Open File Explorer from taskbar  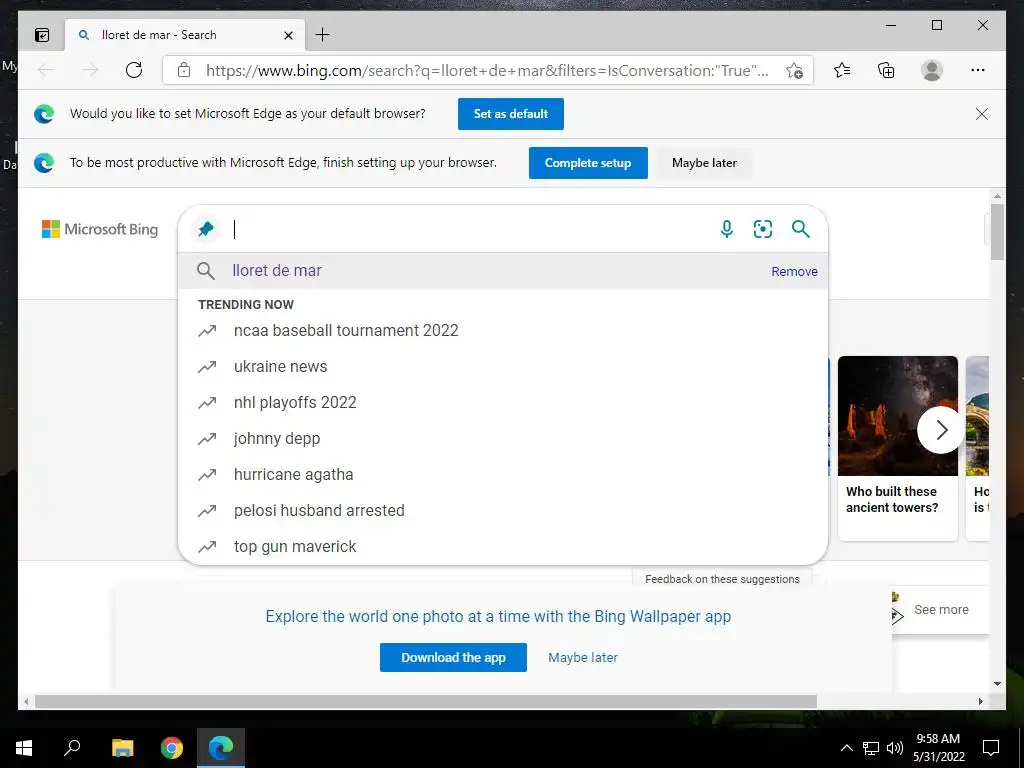122,748
